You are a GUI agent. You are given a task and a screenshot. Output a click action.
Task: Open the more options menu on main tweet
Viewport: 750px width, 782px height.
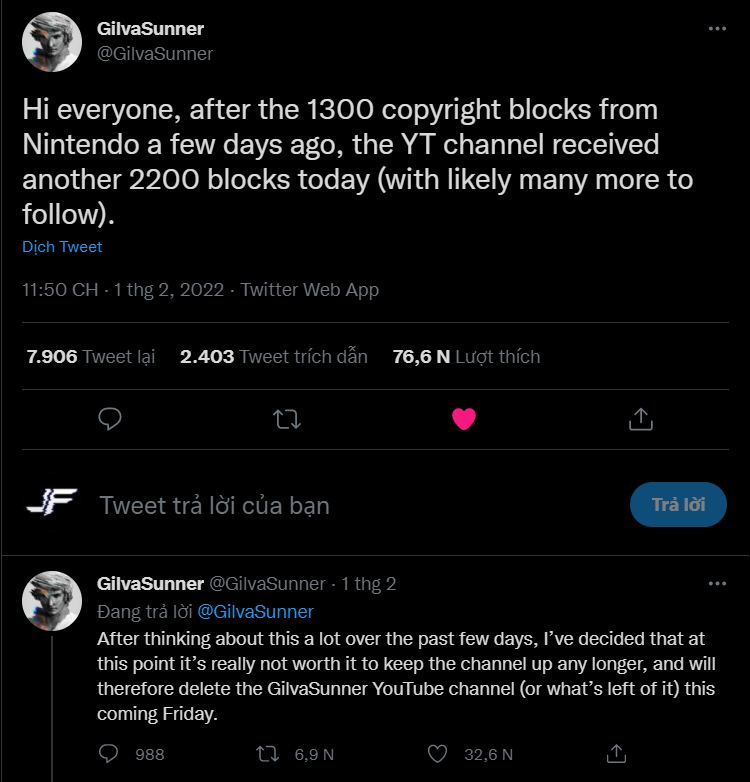717,29
